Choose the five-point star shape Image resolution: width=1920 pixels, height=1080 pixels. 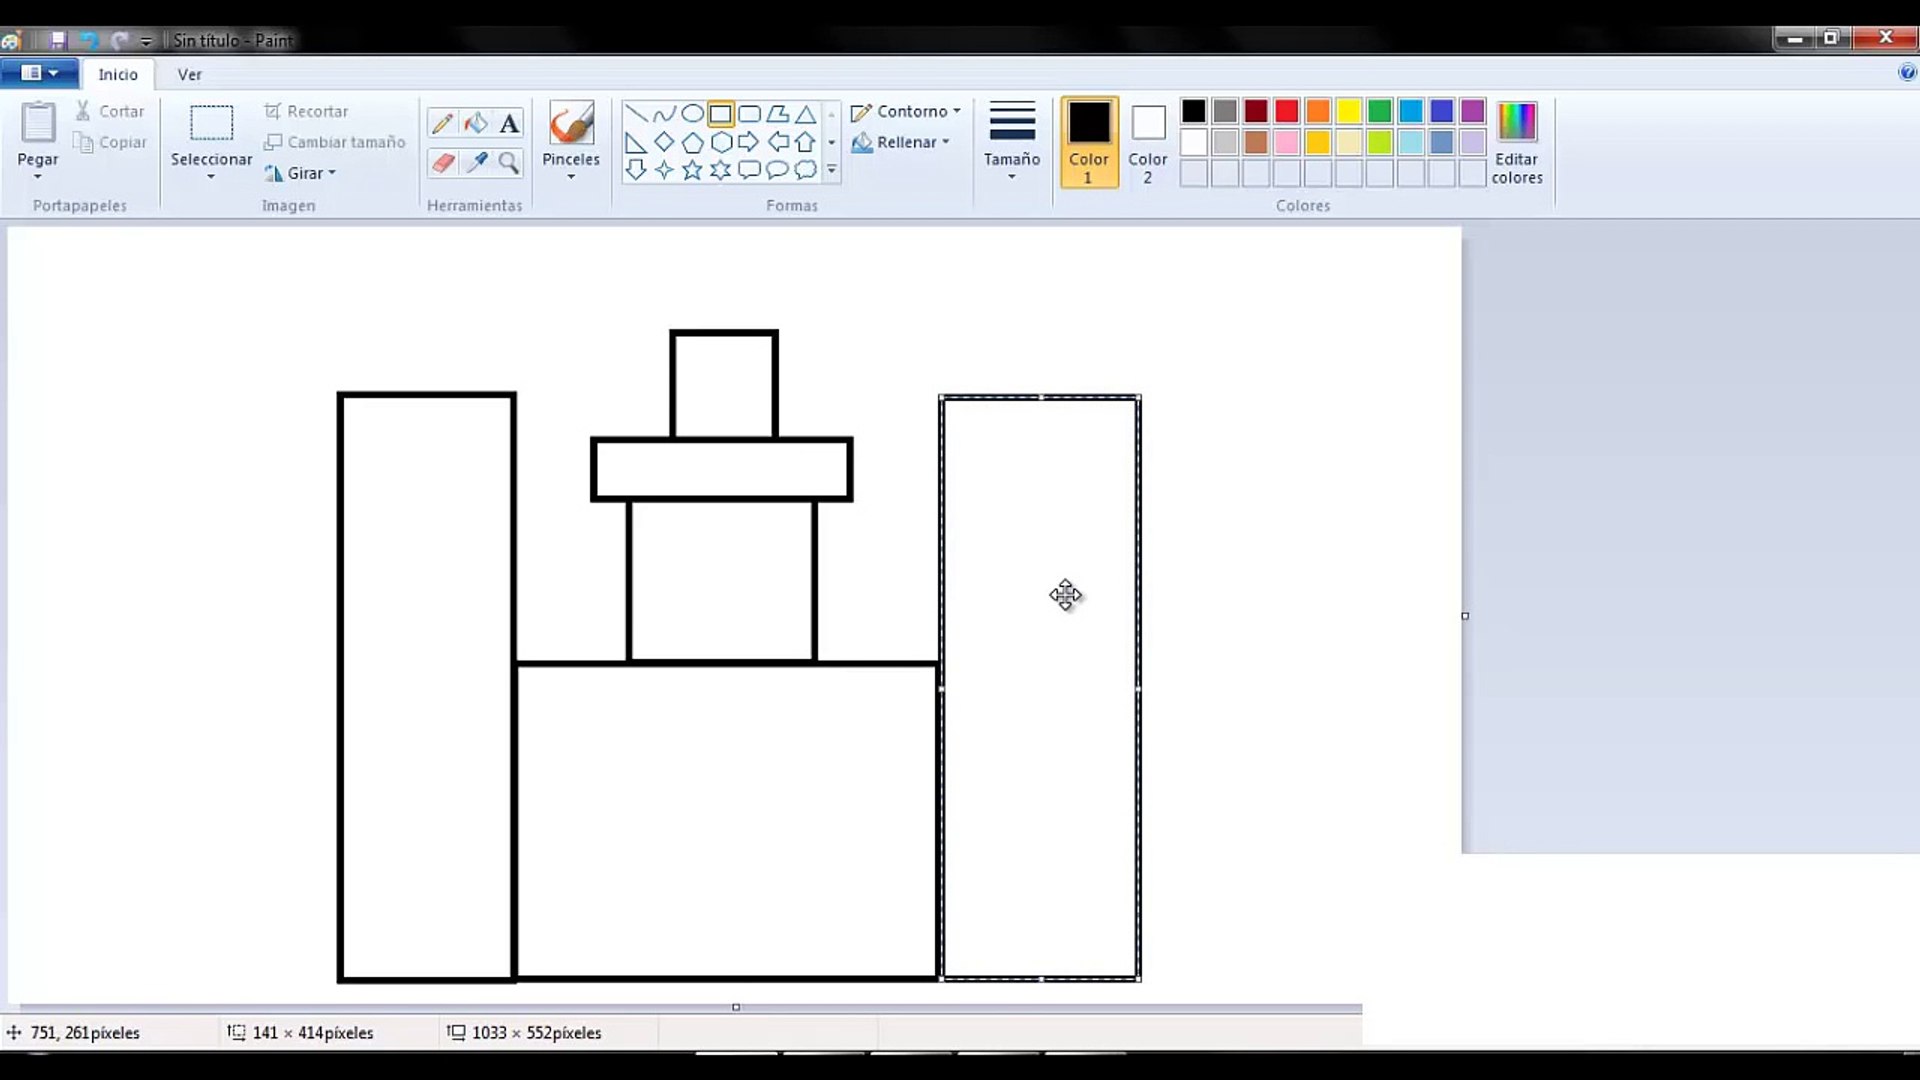click(x=692, y=170)
